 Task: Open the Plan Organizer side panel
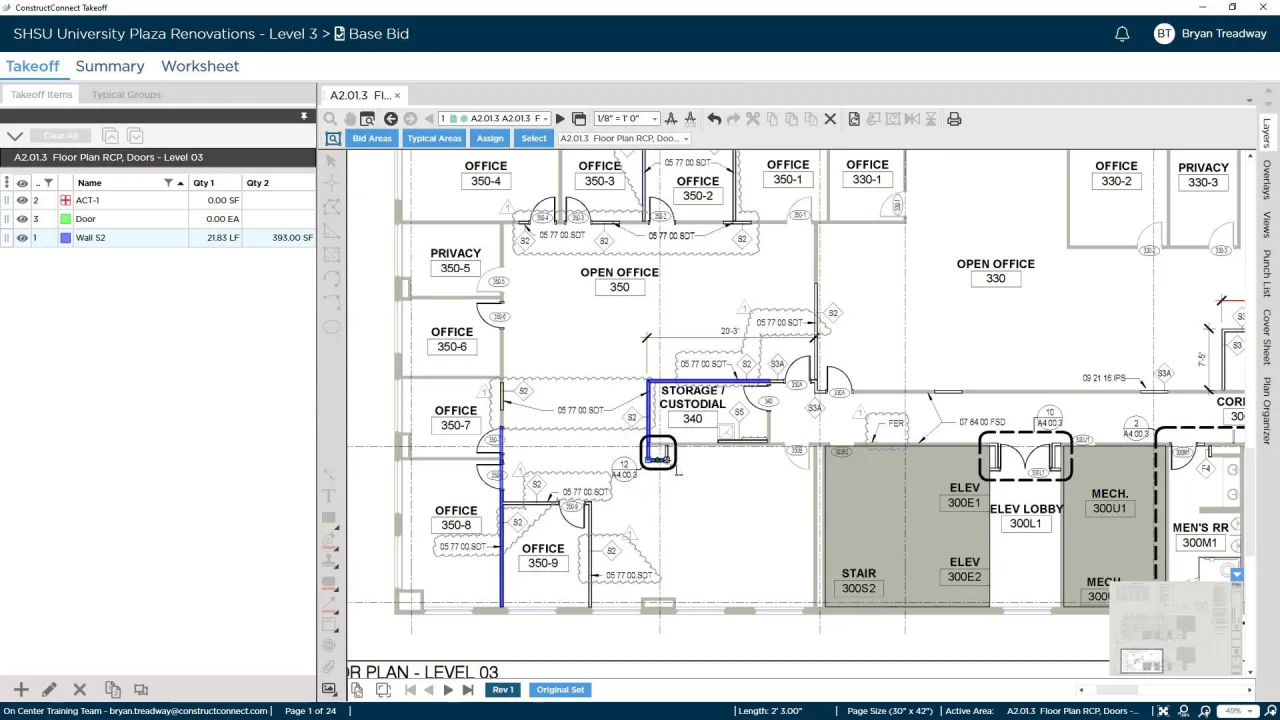pos(1266,410)
